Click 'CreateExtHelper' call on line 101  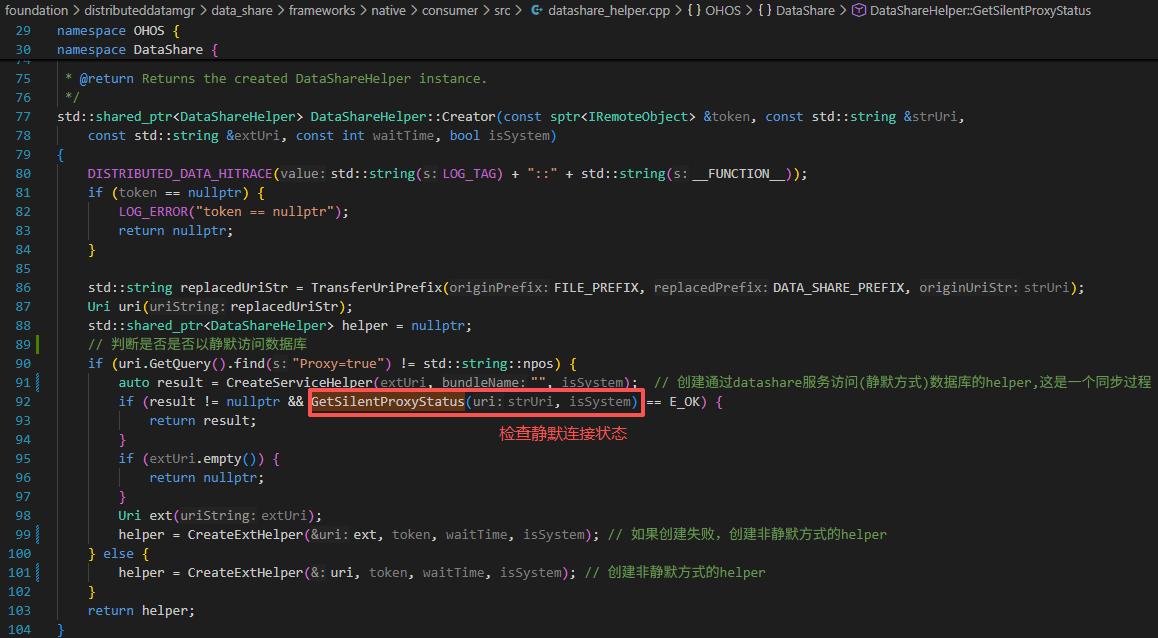tap(245, 572)
